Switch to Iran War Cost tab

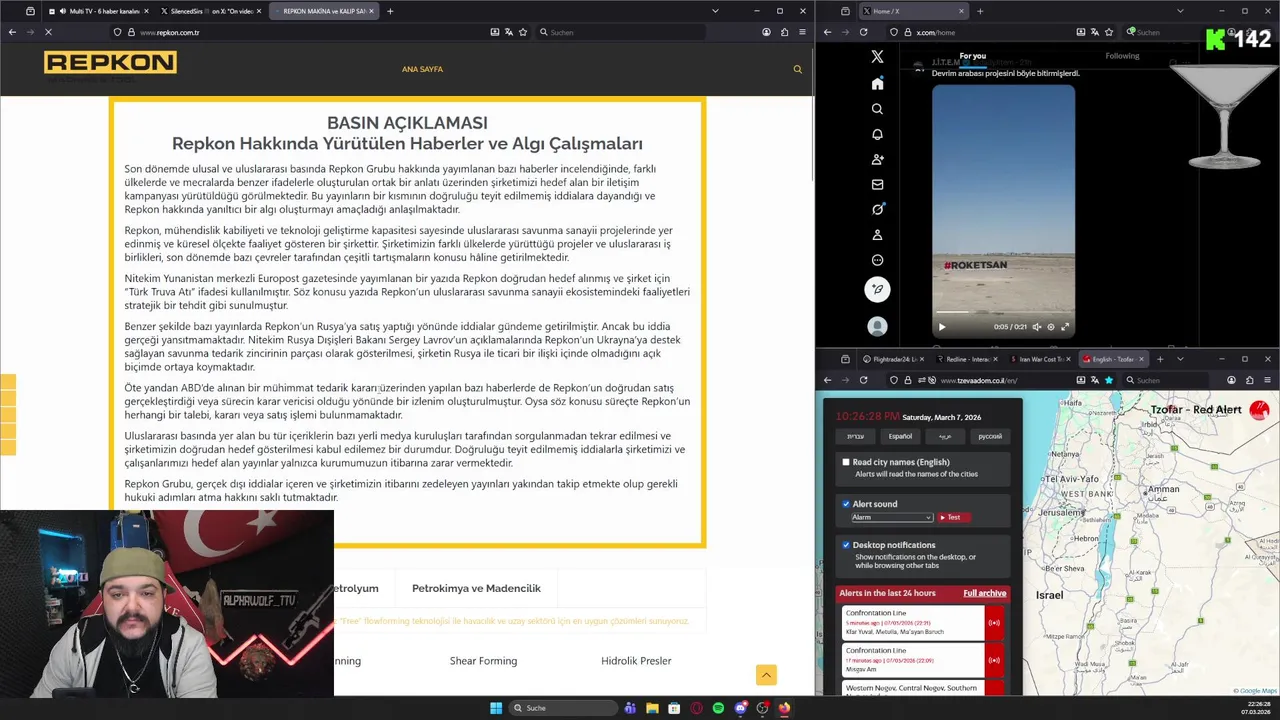(1040, 359)
